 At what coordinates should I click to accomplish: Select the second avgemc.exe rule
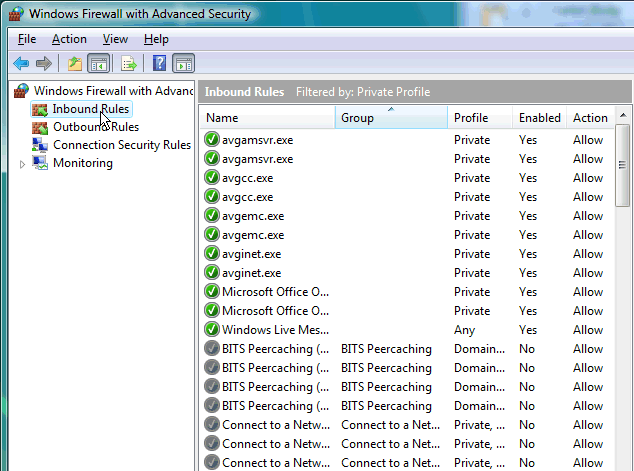pyautogui.click(x=253, y=235)
